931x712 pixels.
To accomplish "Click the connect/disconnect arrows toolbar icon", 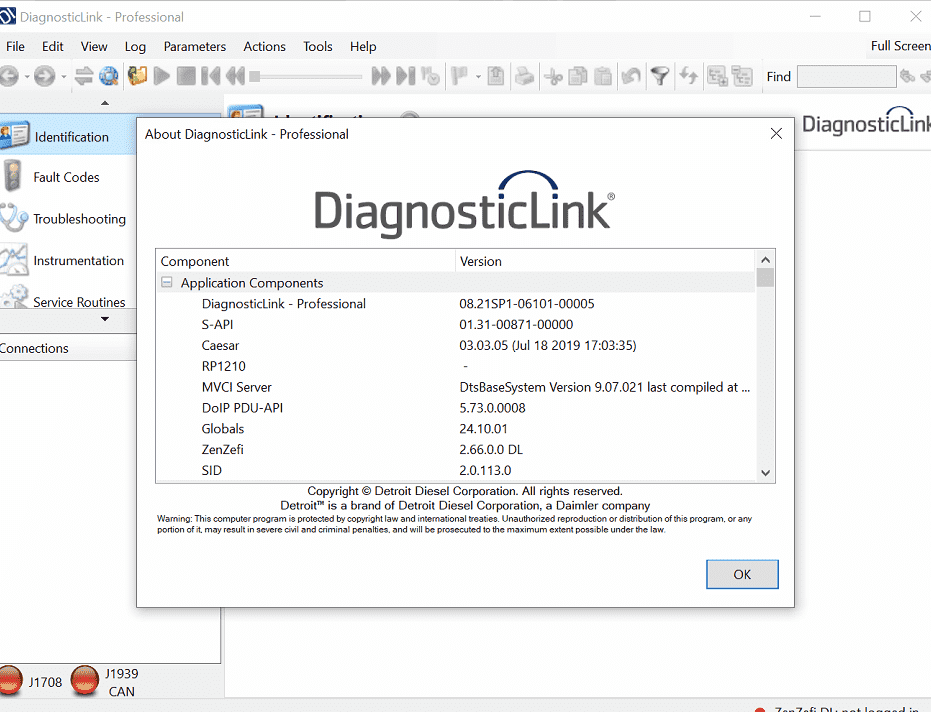I will 84,76.
